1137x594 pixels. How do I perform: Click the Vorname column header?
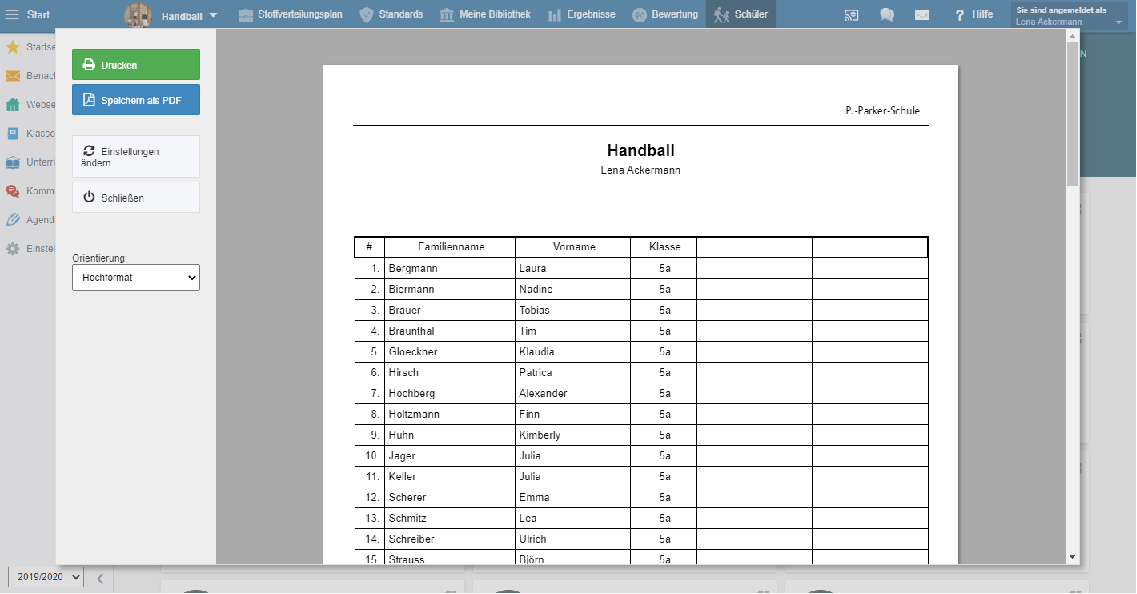click(574, 247)
